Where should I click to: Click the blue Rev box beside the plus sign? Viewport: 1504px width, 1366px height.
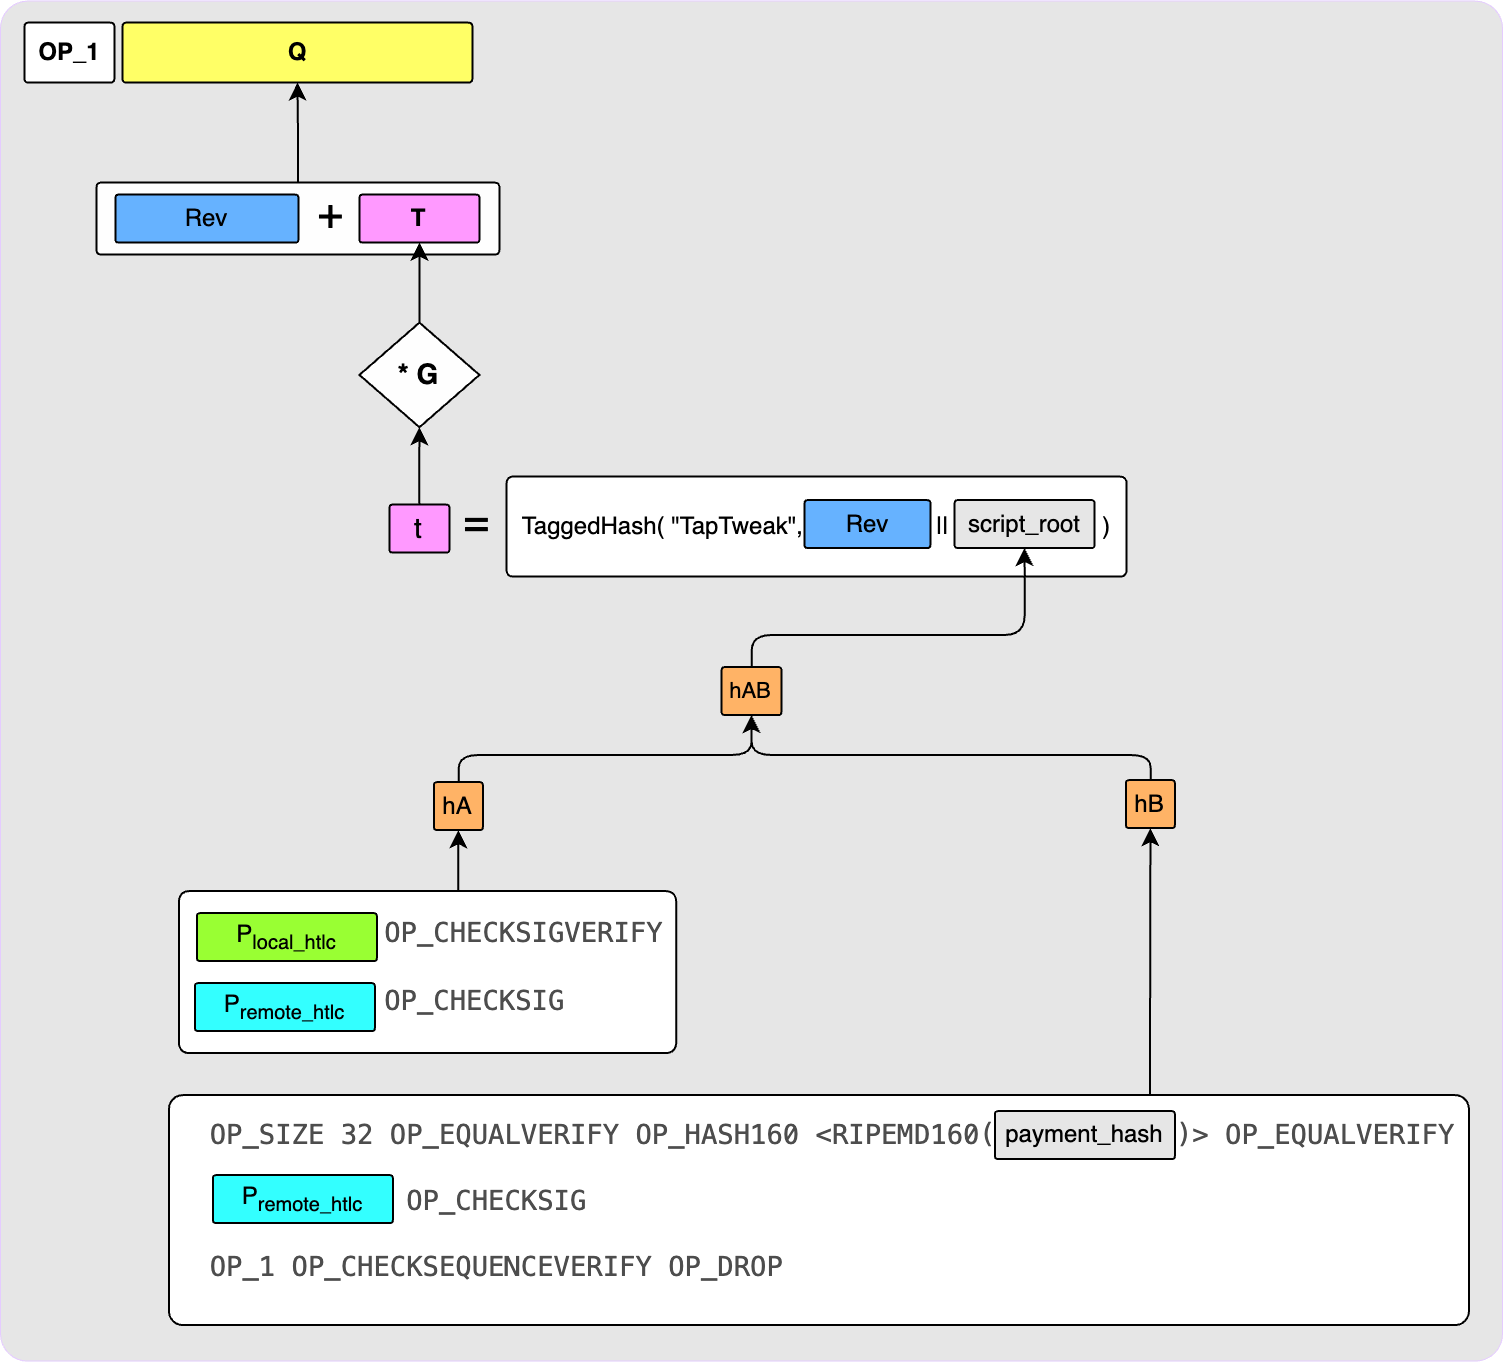[207, 218]
